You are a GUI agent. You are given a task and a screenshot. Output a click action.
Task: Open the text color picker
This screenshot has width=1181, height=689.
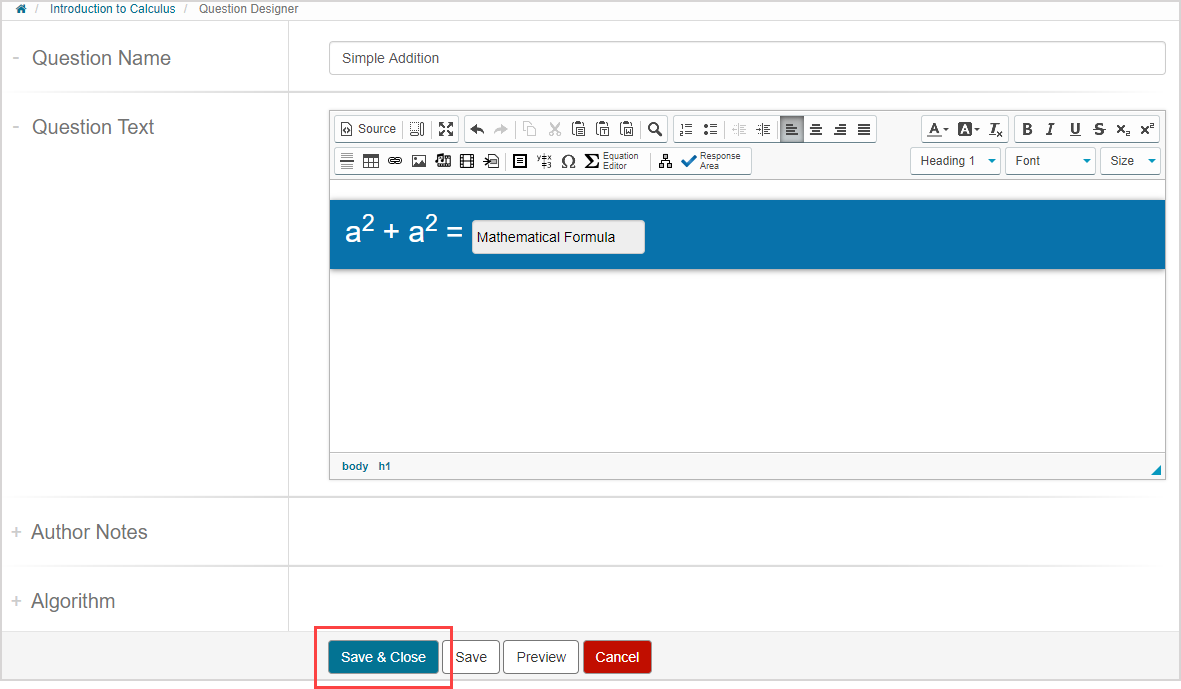937,129
